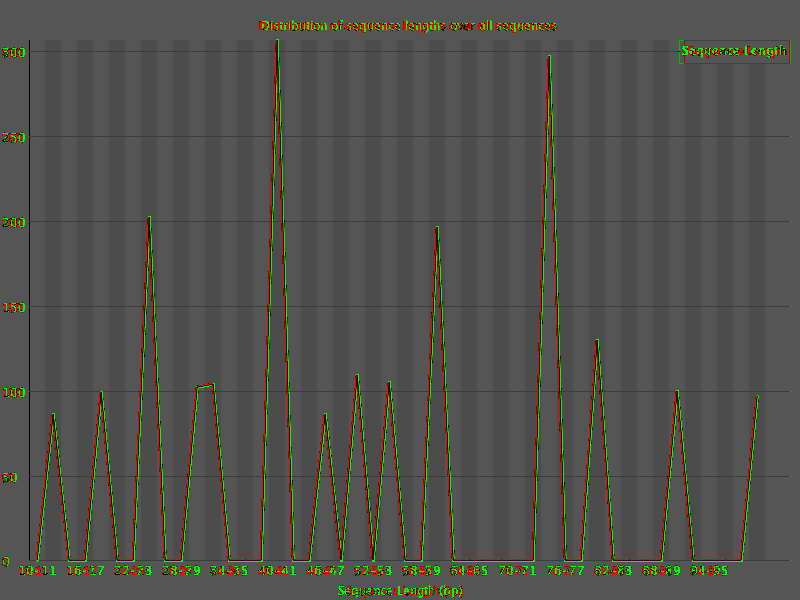Click the y-axis tick label 250
The image size is (800, 600).
(x=13, y=137)
